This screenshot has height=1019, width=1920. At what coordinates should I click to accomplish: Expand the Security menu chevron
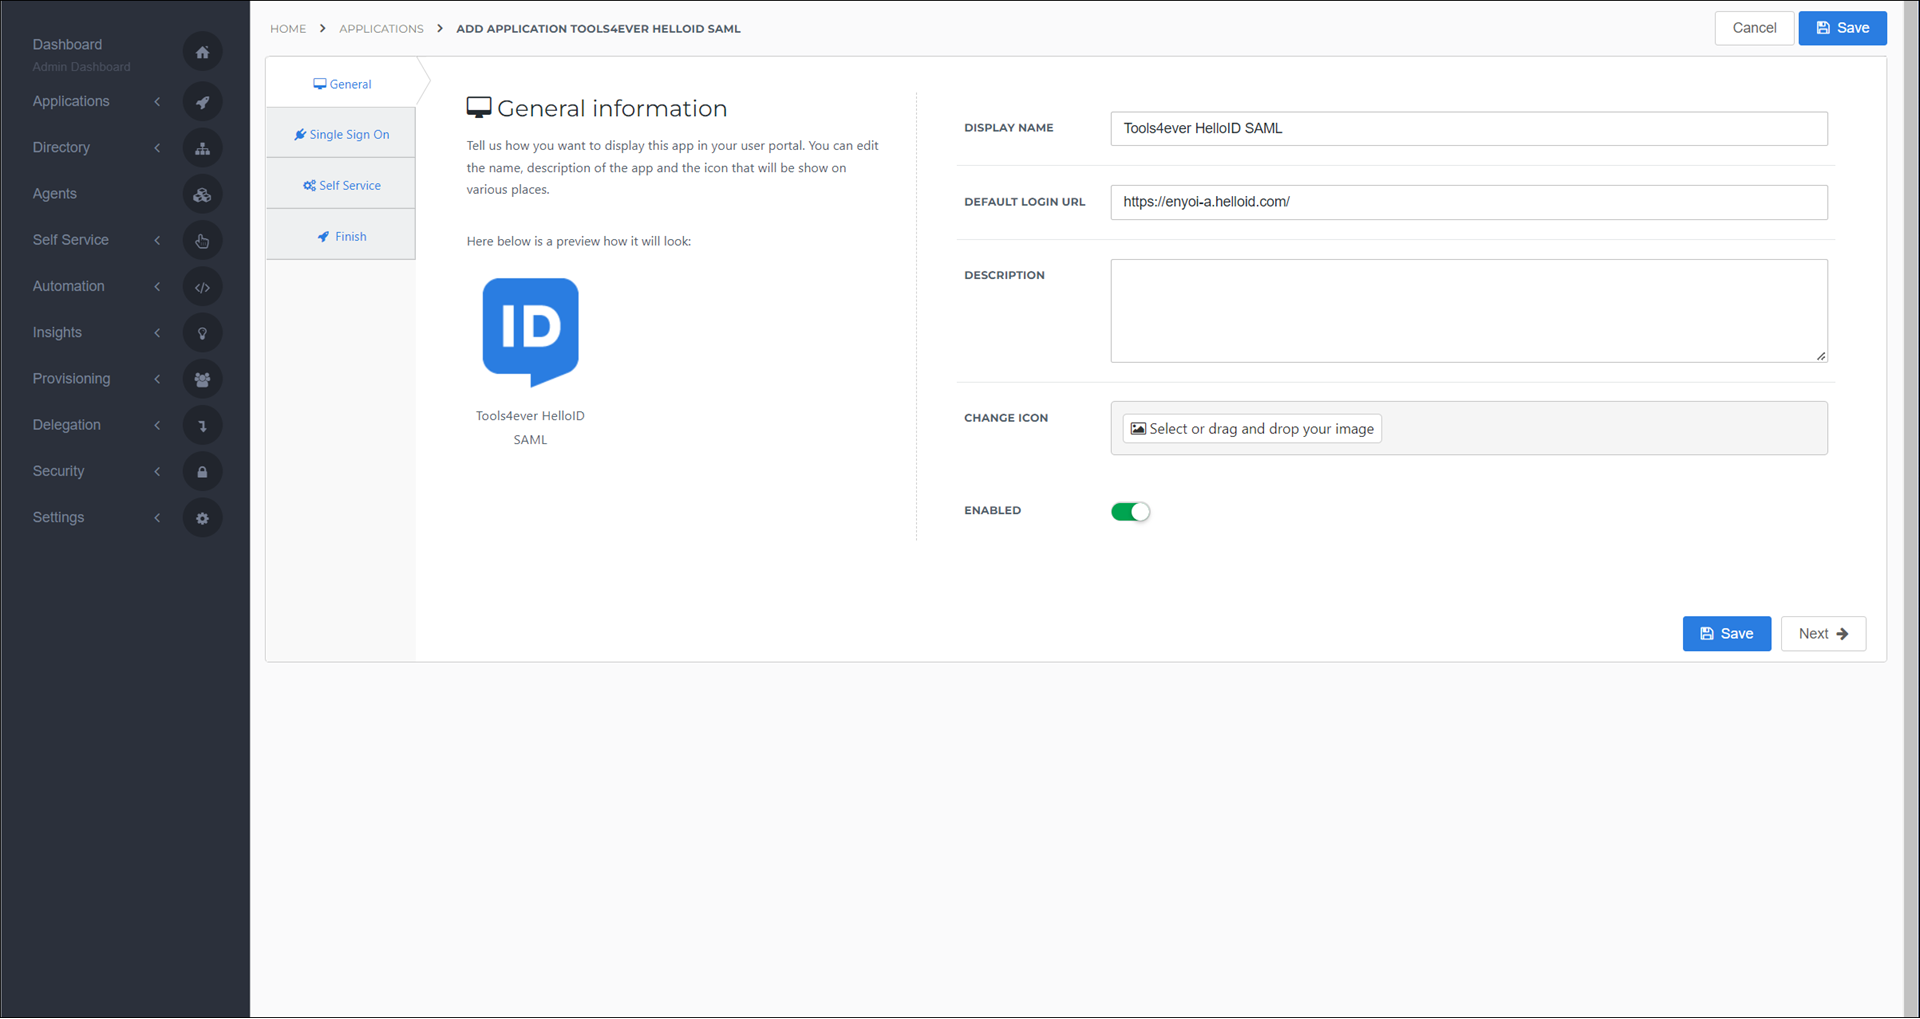(157, 471)
